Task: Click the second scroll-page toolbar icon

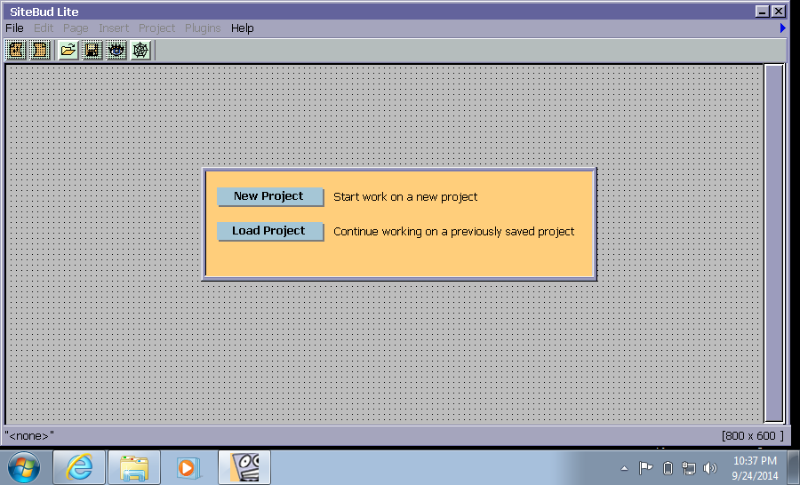Action: coord(40,50)
